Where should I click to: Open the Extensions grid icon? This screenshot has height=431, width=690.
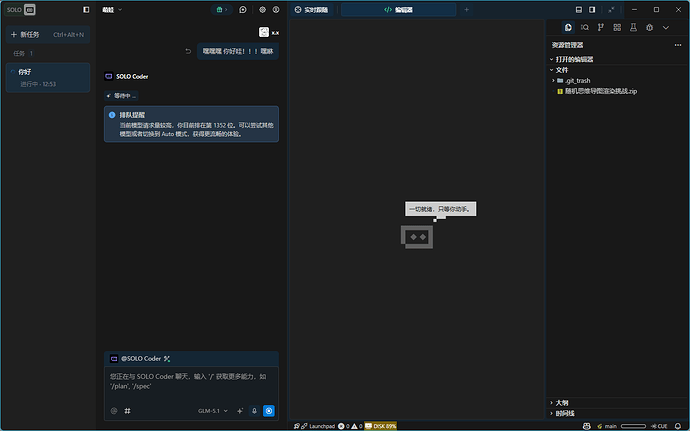617,27
